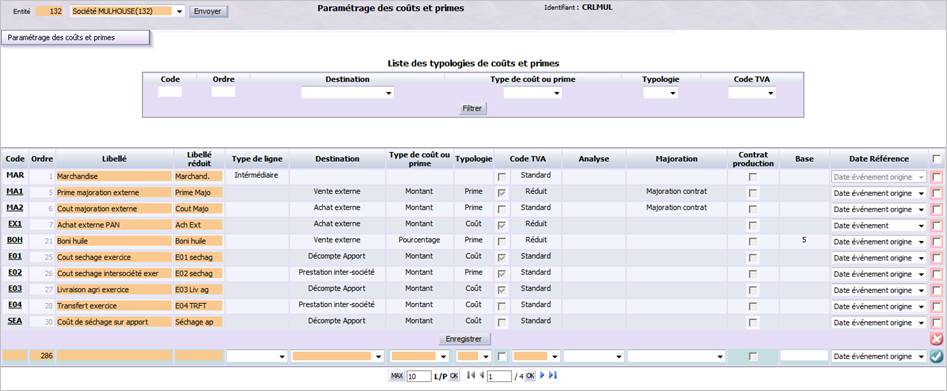Click the Code filter input field
947x391 pixels.
[x=170, y=92]
